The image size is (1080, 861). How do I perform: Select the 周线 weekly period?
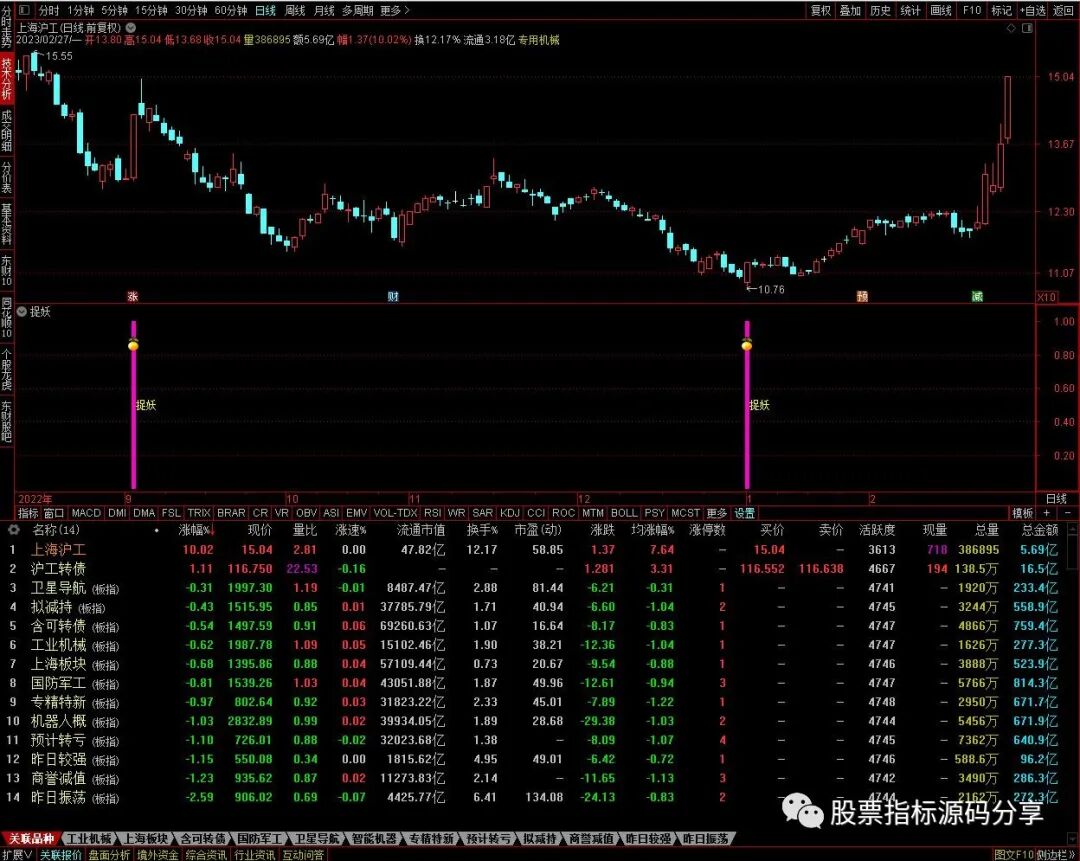295,10
